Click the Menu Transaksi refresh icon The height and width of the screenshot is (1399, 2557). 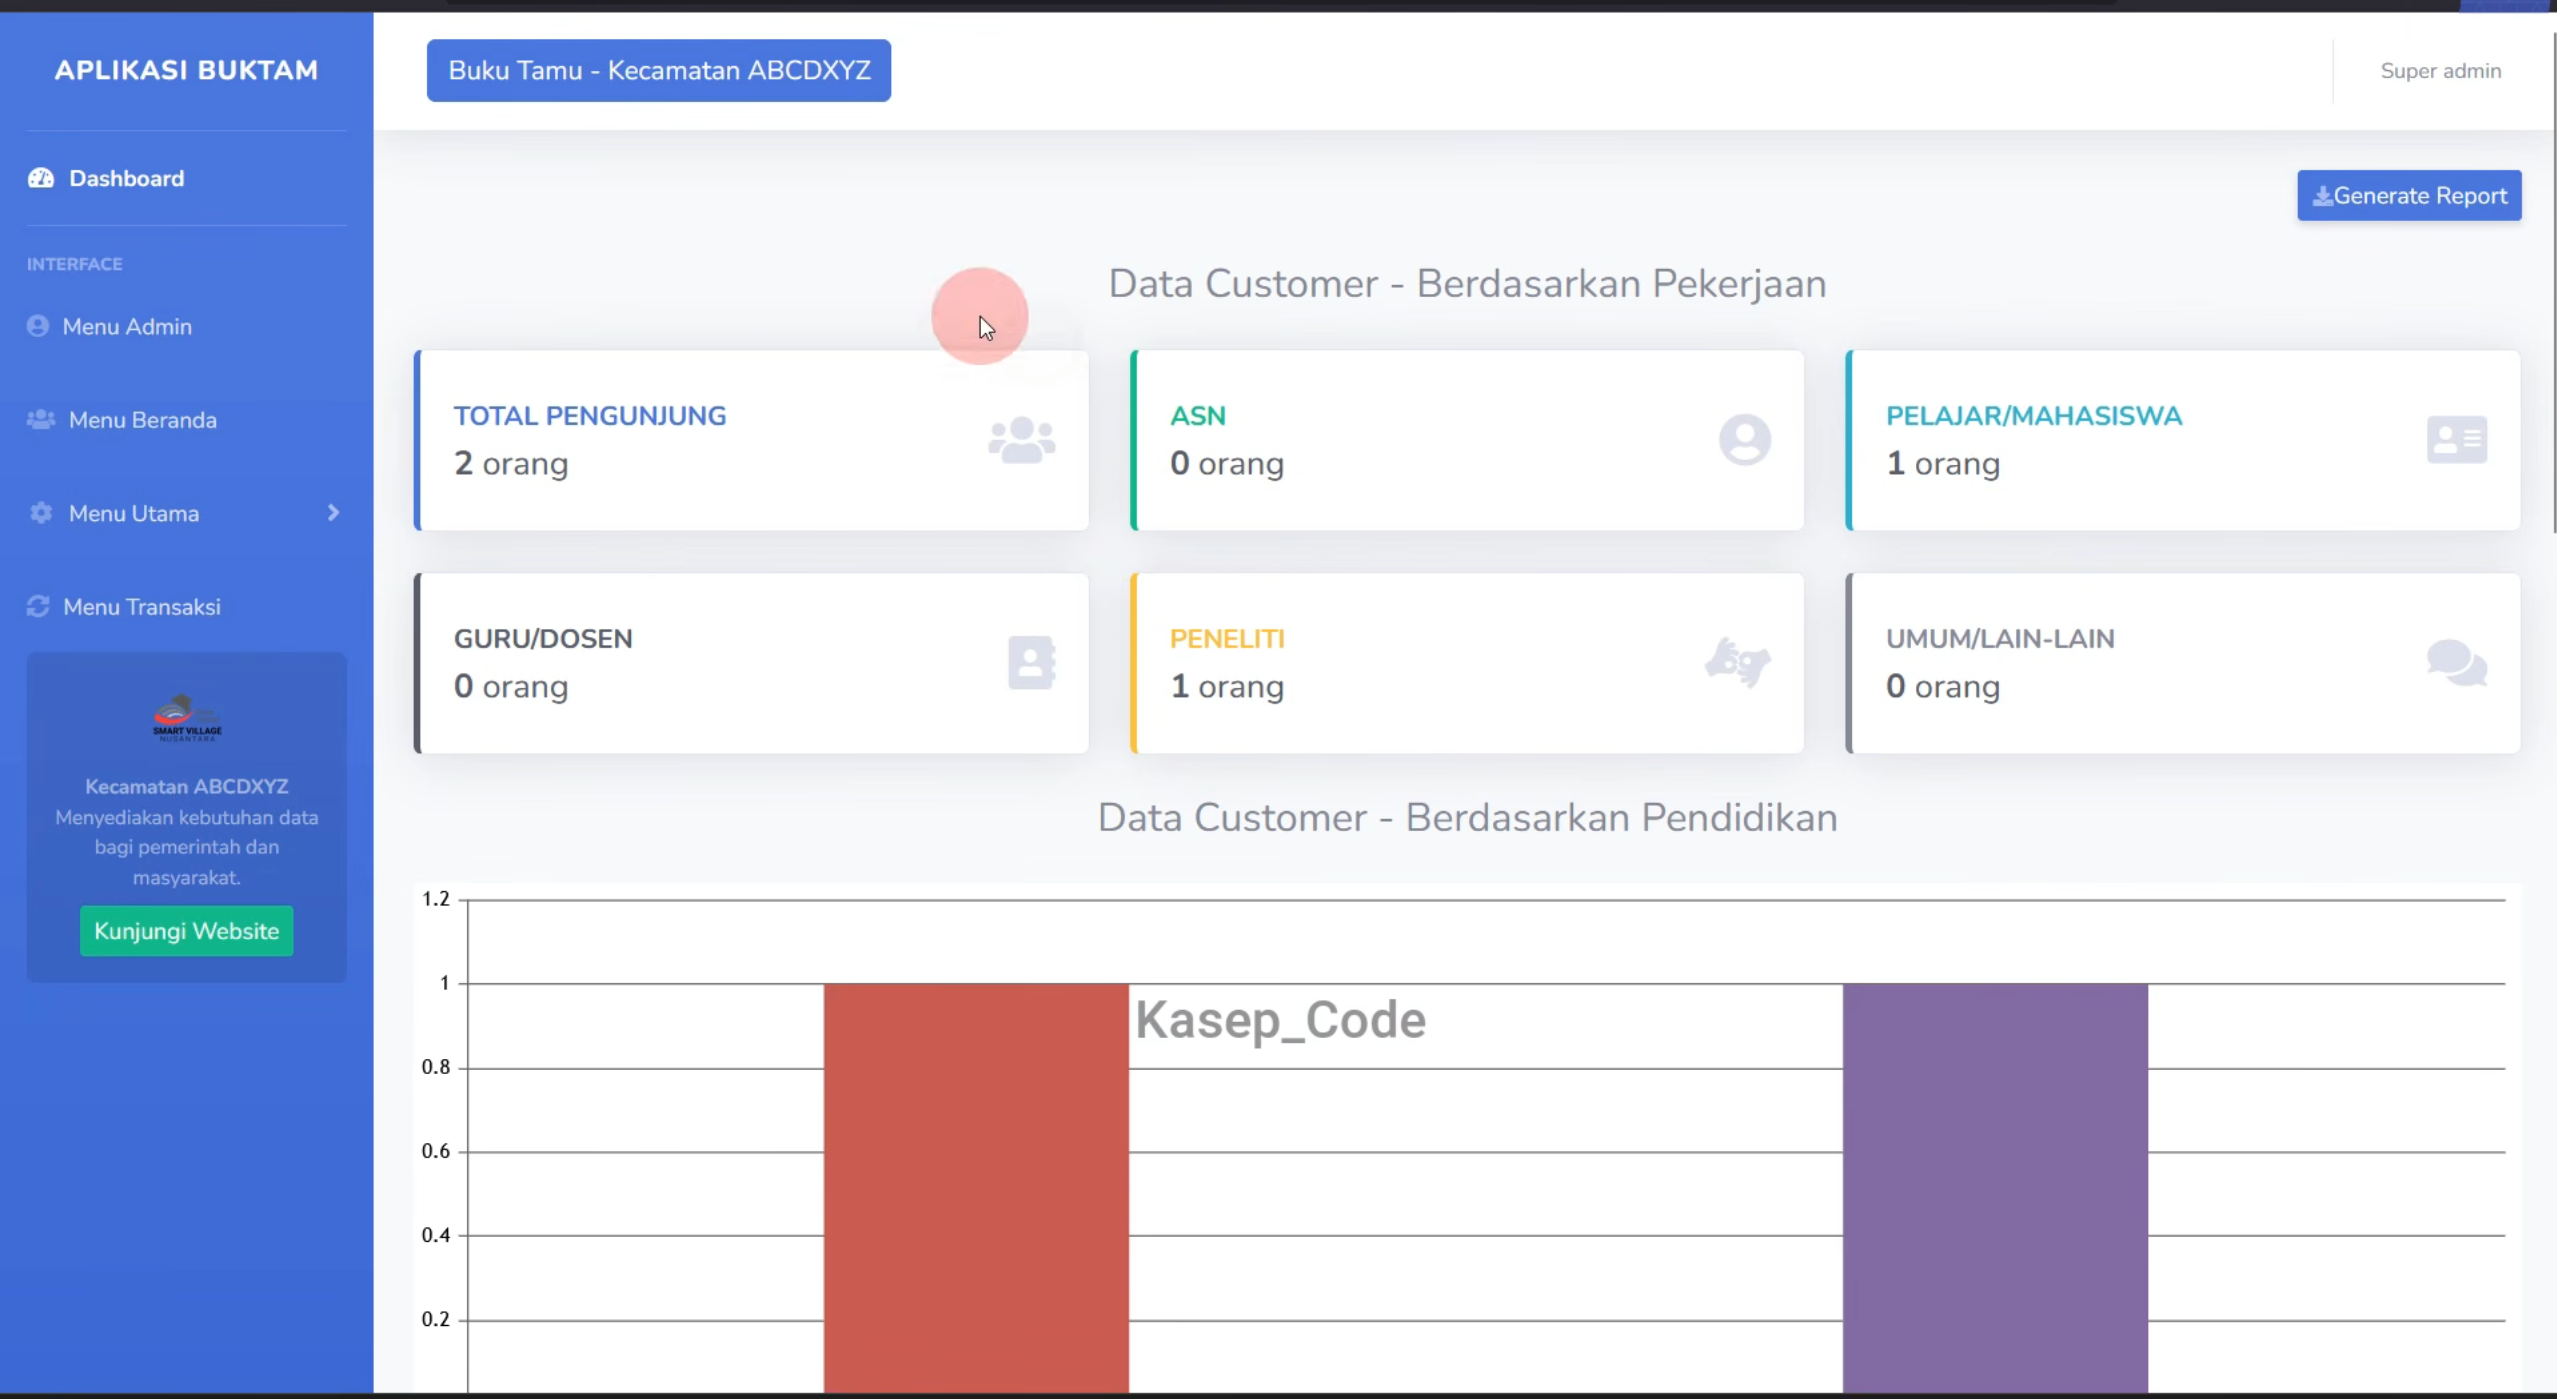[x=38, y=606]
